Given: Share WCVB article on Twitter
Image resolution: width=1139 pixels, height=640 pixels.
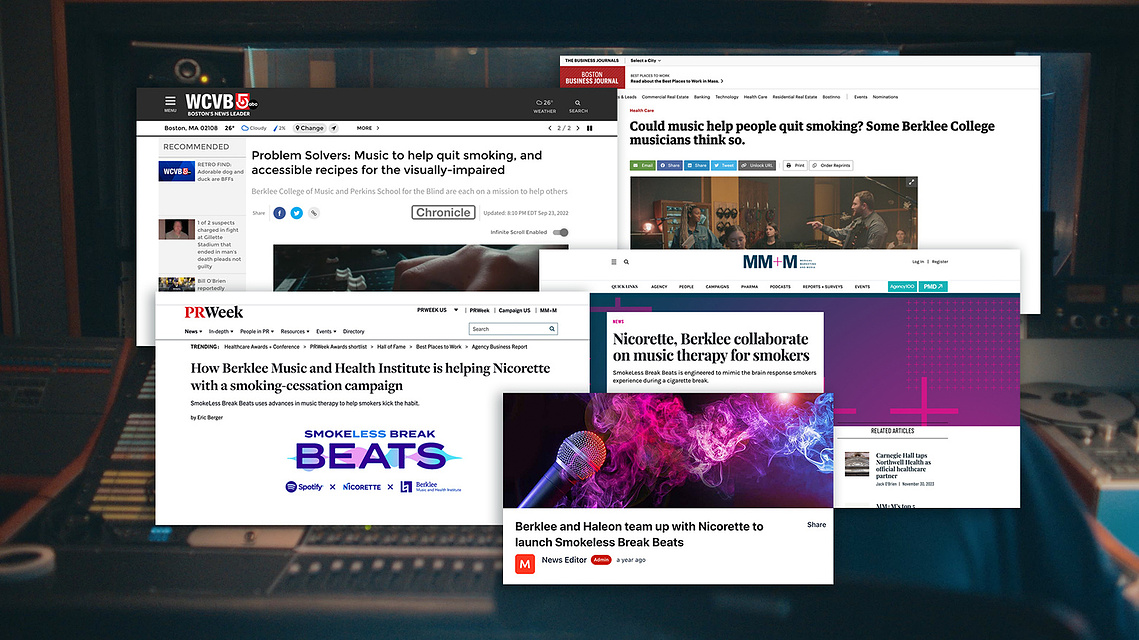Looking at the screenshot, I should coord(296,213).
